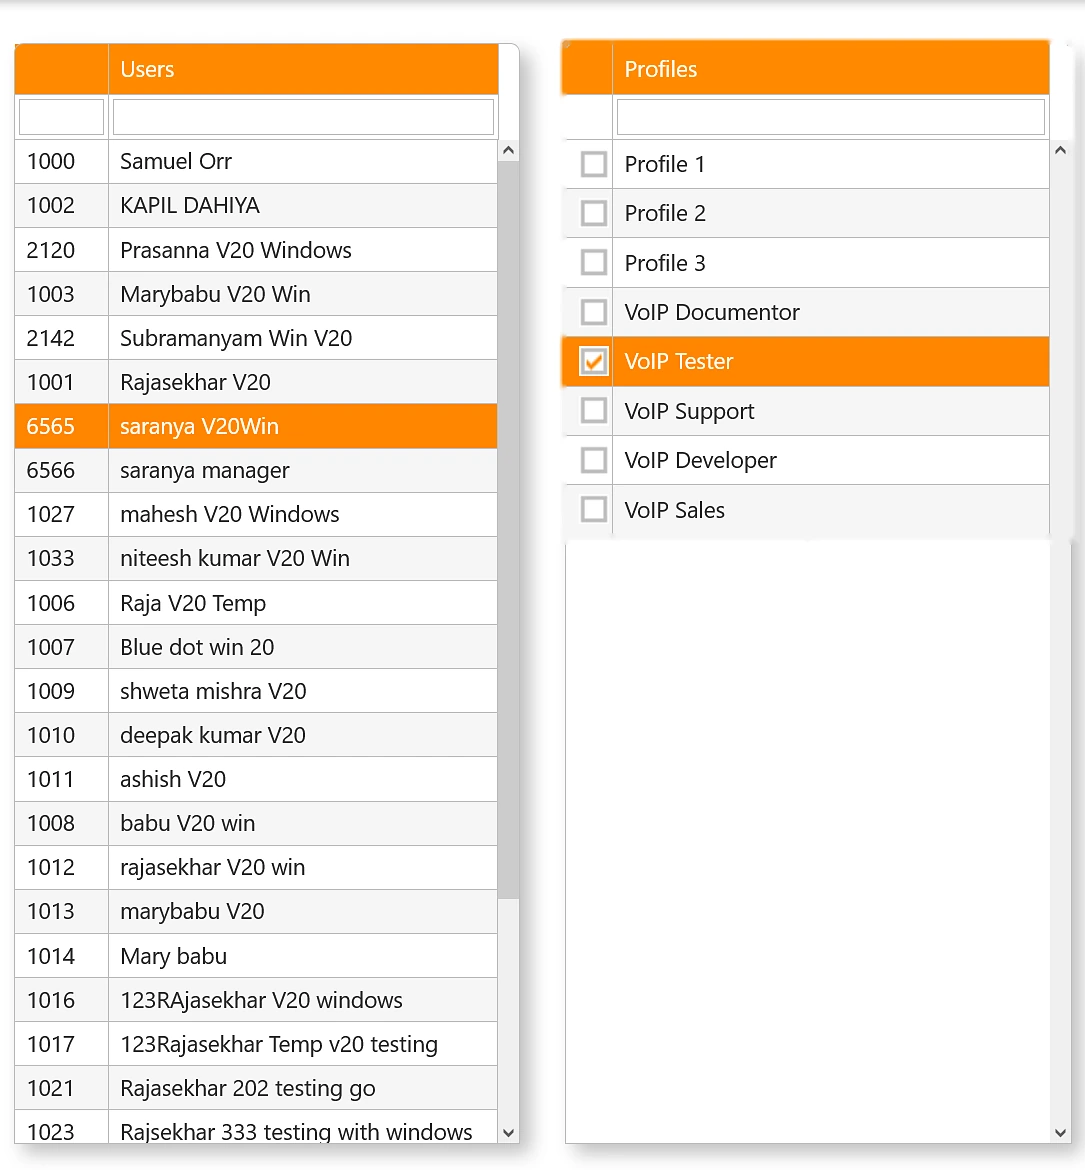Select ashish V20 user

[x=256, y=779]
